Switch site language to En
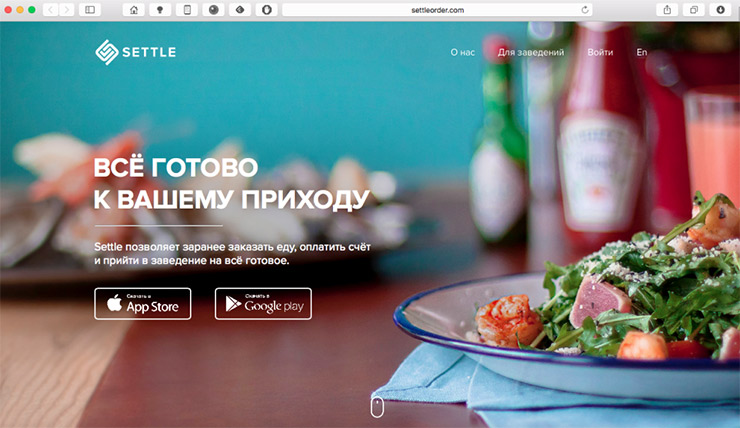 642,52
